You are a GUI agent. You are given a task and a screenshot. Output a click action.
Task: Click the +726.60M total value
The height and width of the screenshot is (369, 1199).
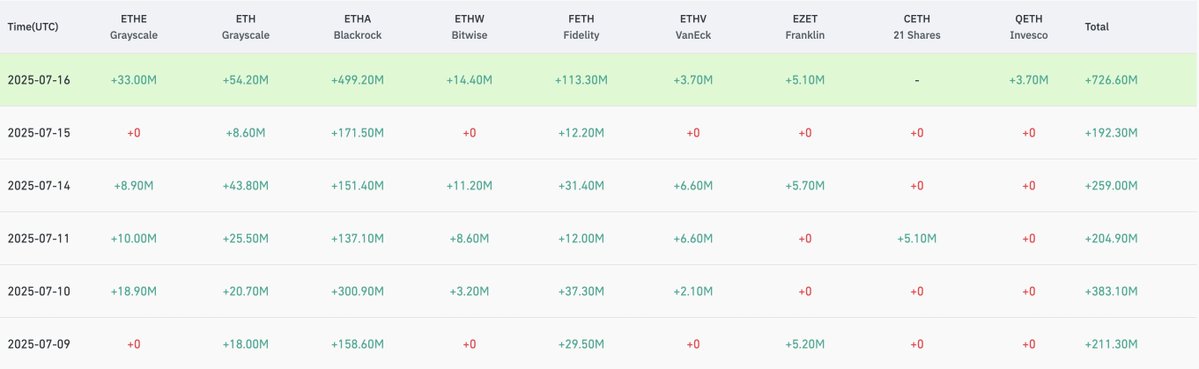(1111, 79)
